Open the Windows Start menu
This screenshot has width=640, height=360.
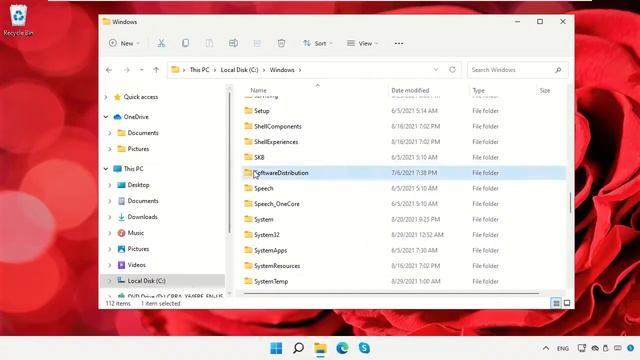[276, 348]
